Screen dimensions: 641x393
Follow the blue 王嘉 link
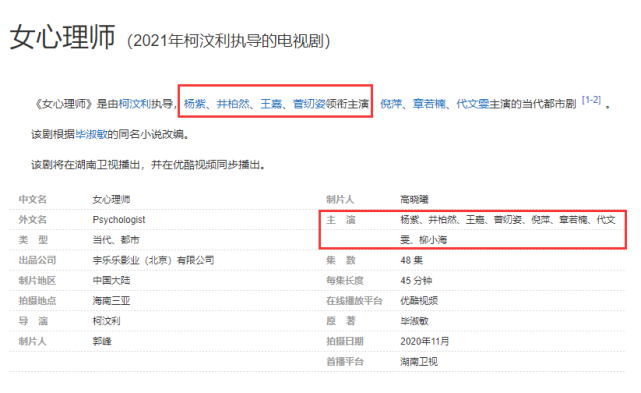(x=271, y=104)
